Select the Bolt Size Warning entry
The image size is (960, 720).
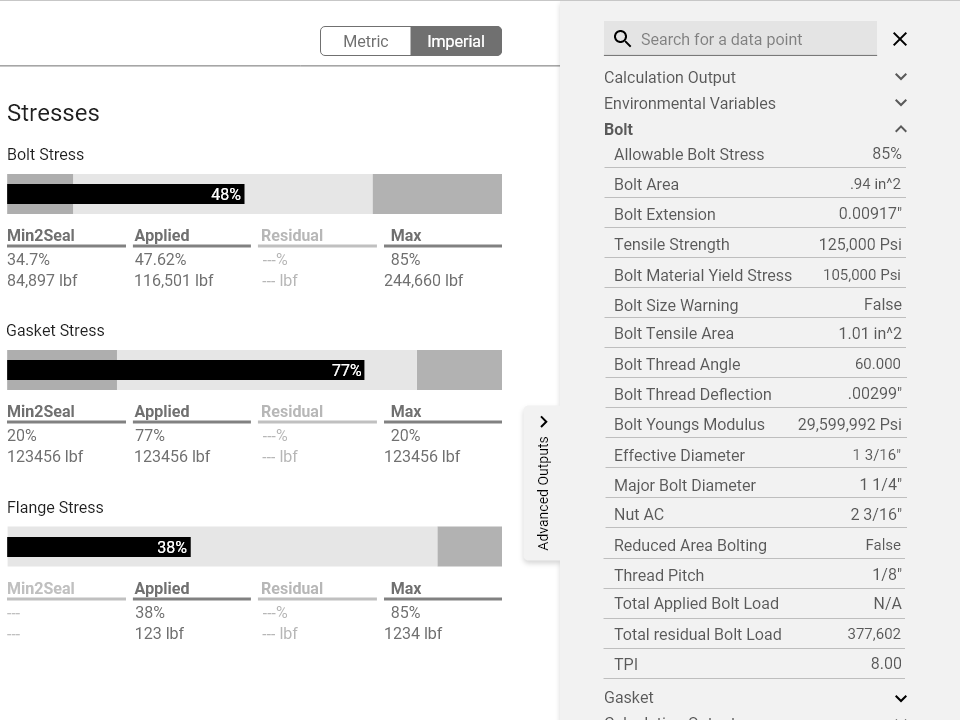pos(755,304)
